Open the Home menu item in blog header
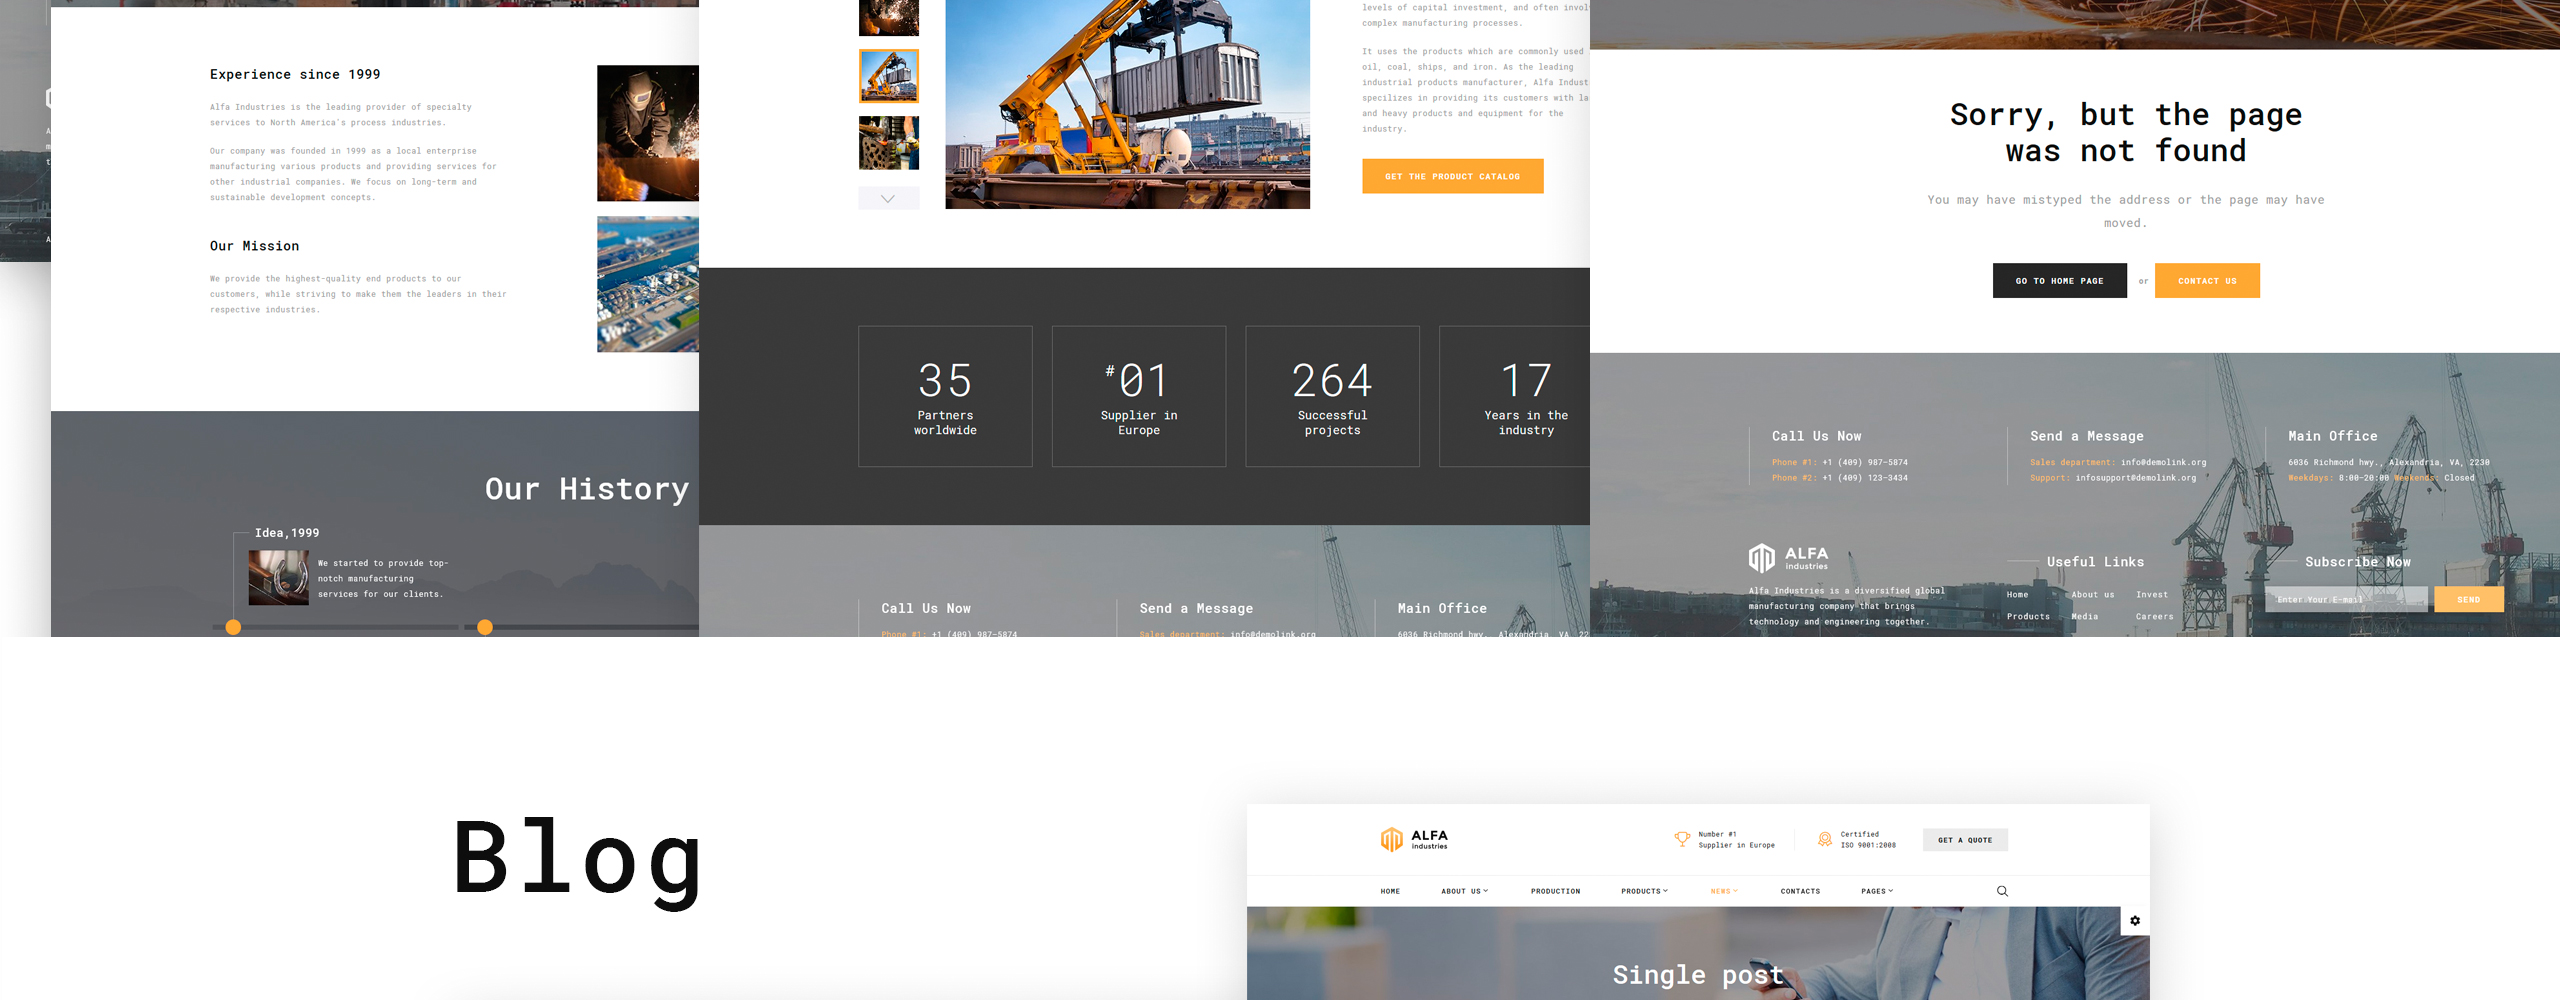 coord(1390,891)
